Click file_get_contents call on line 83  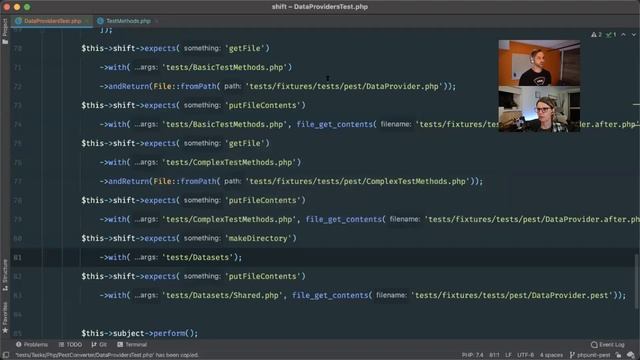330,296
